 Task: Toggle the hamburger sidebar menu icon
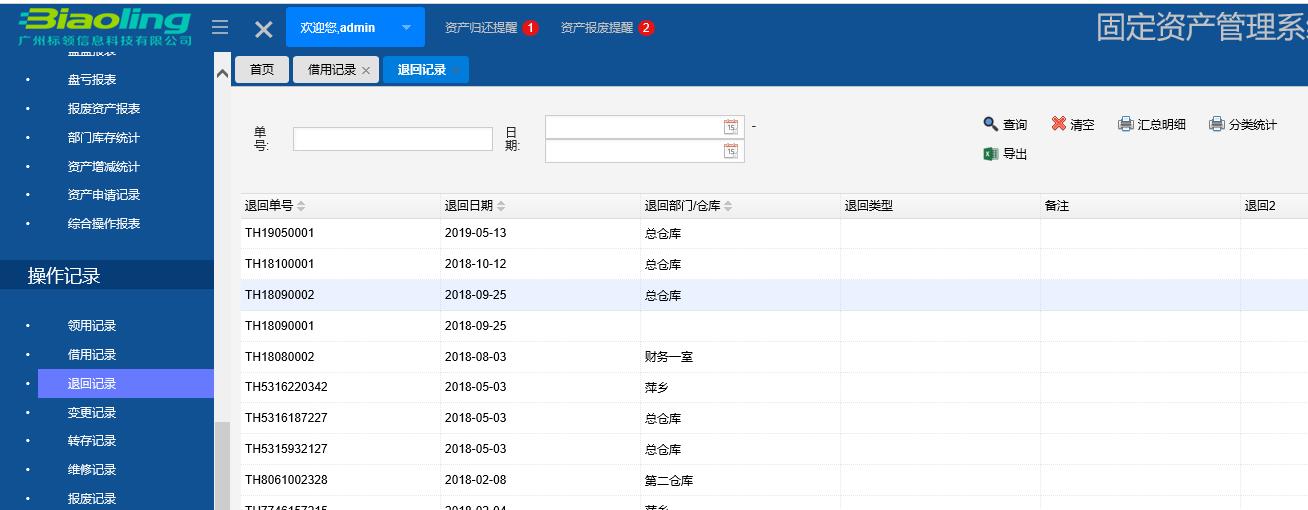220,28
